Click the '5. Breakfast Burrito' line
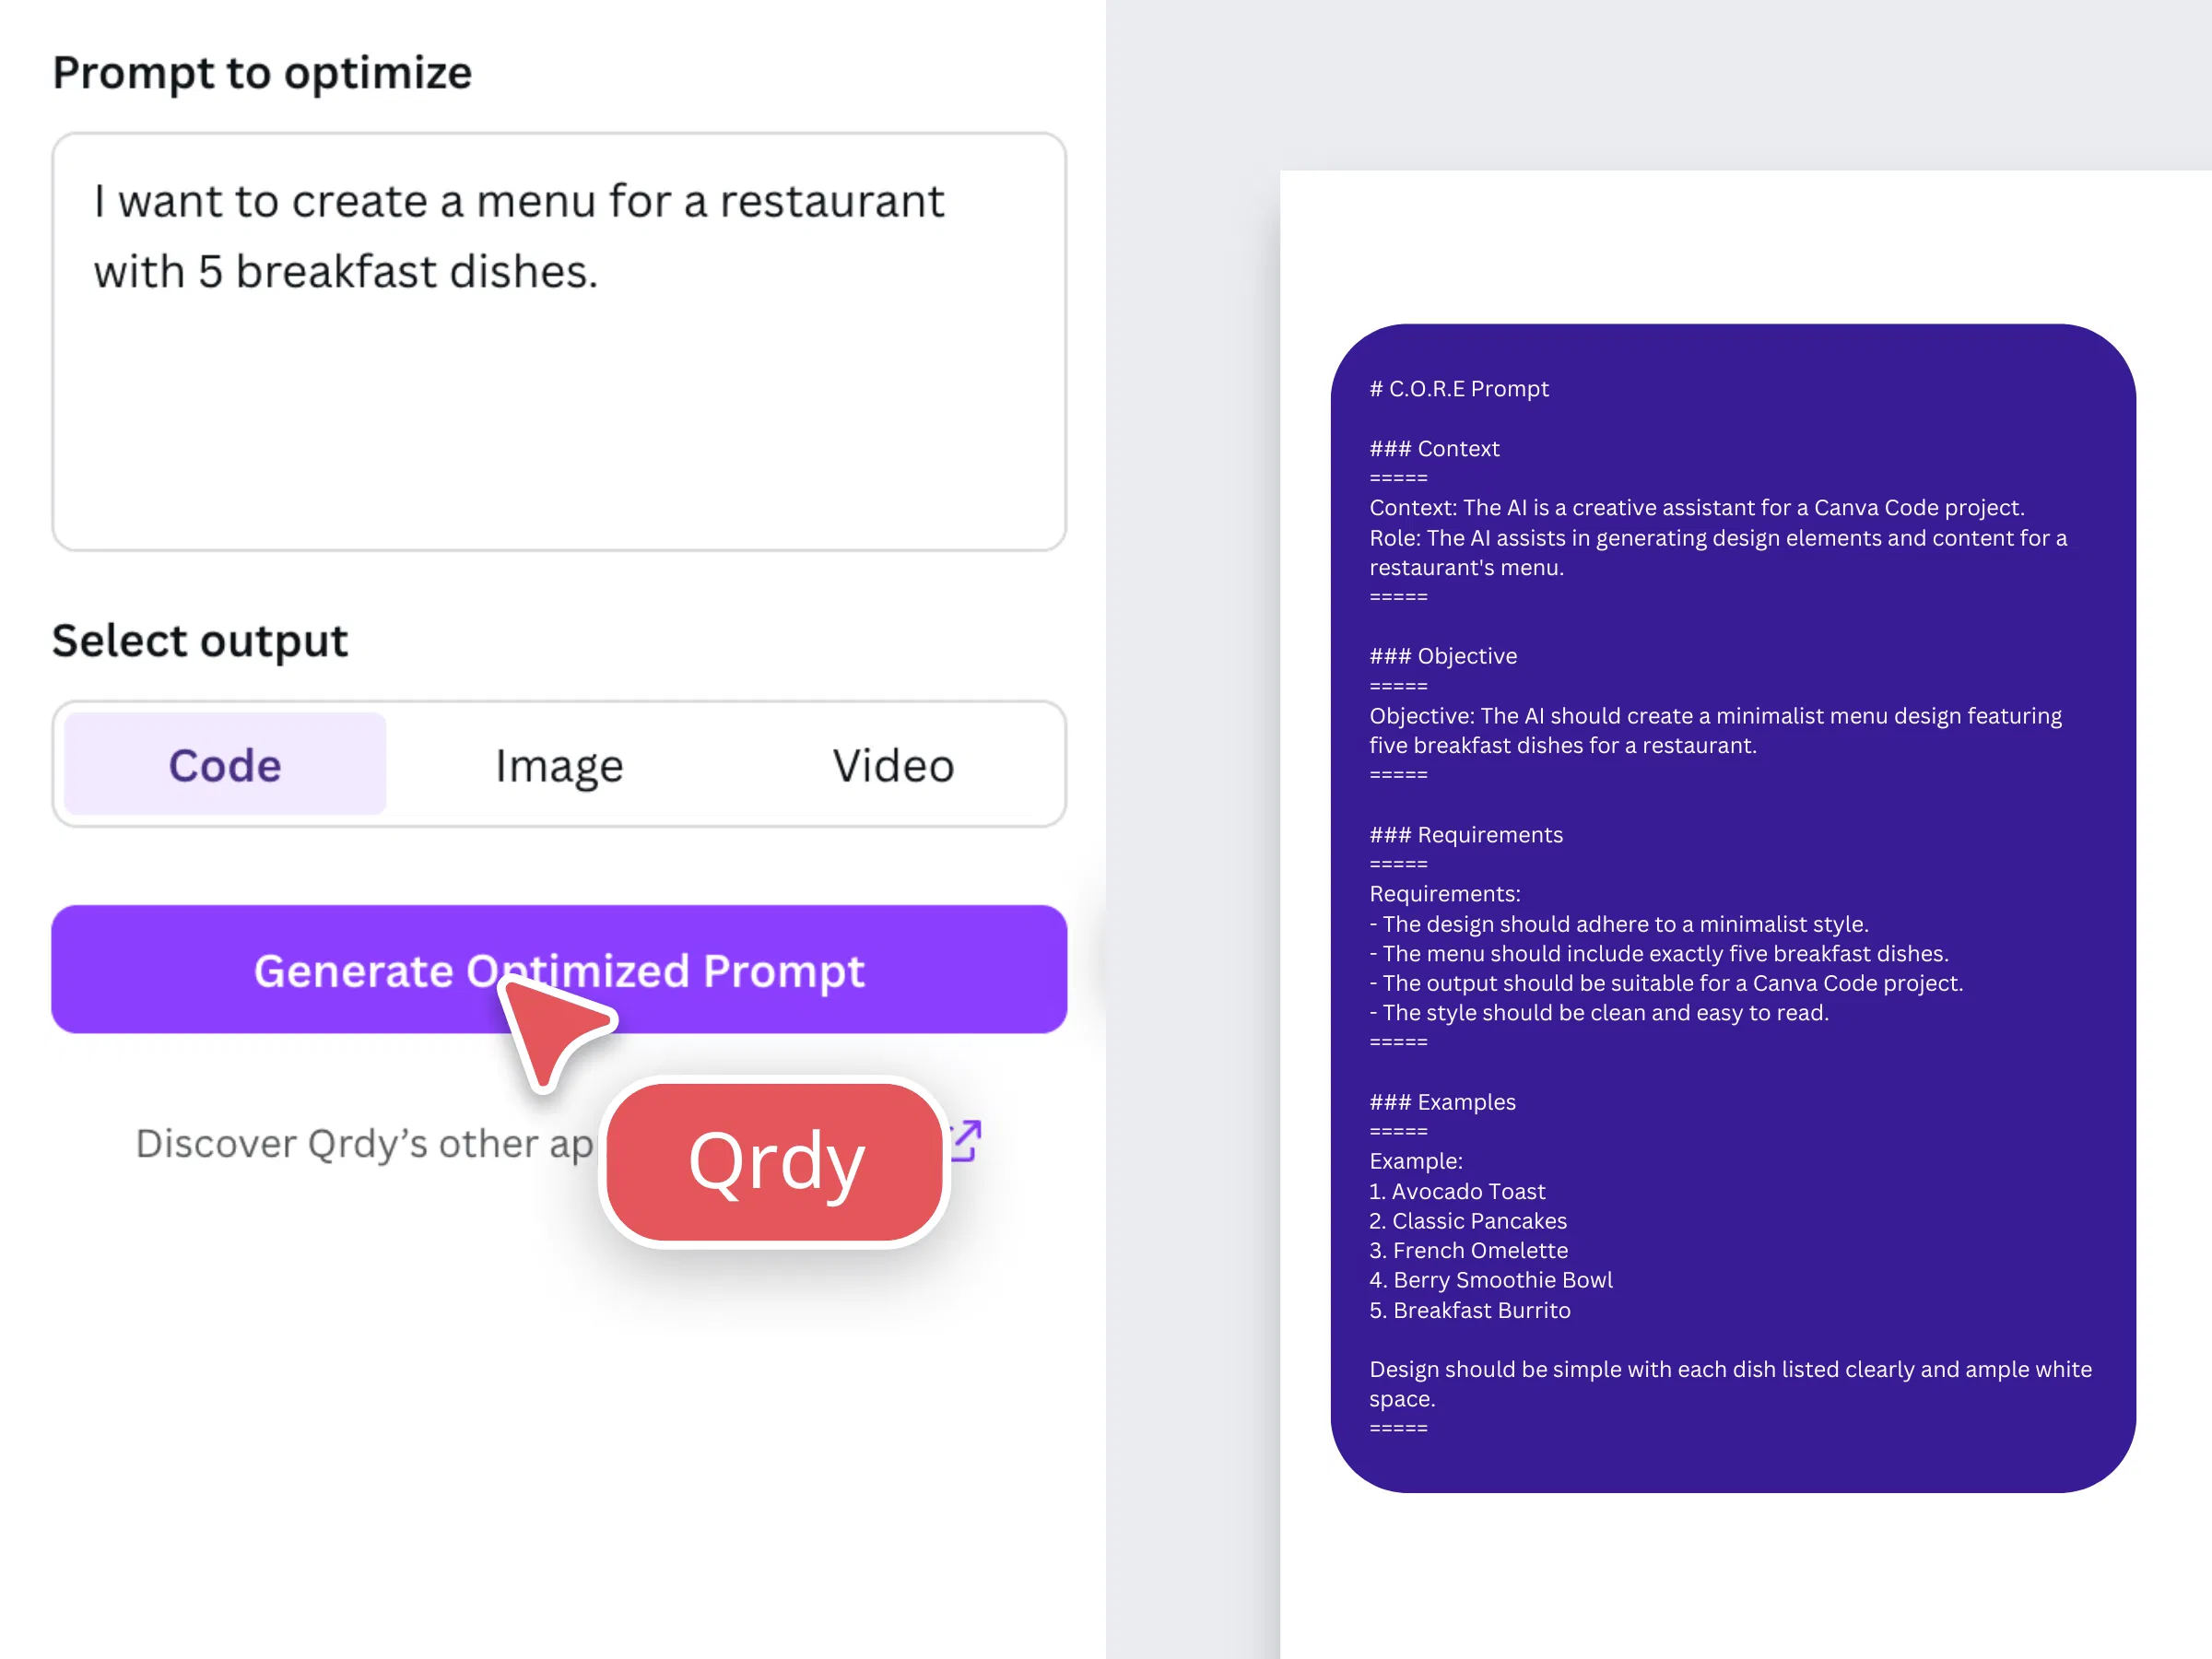 pyautogui.click(x=1469, y=1310)
